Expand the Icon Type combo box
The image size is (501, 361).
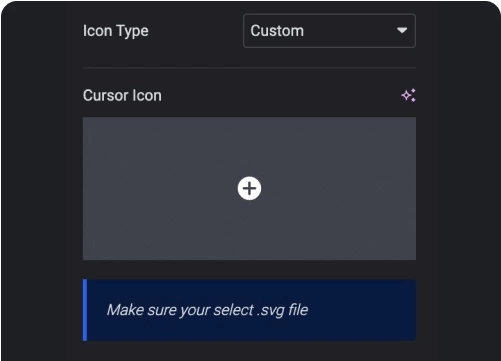click(329, 31)
